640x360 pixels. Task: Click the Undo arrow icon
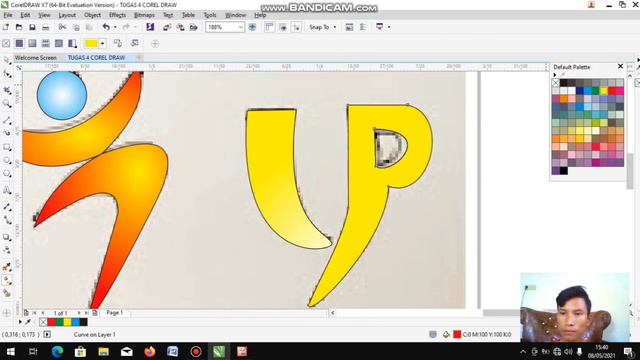(x=106, y=27)
